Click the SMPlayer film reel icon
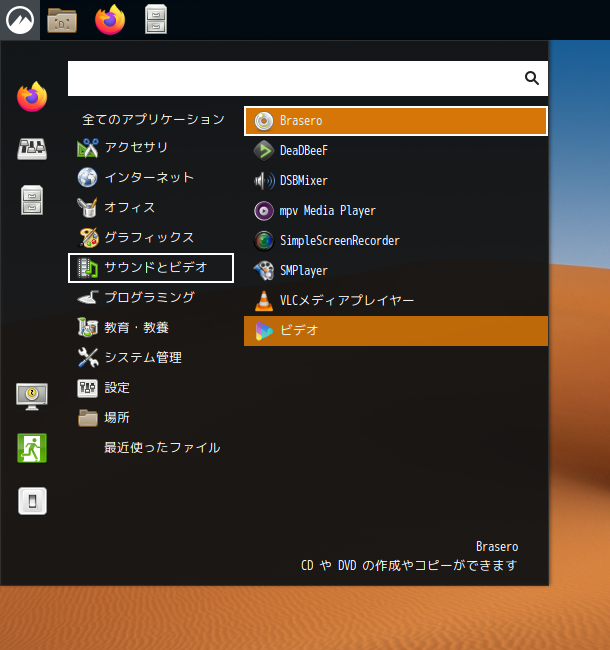Image resolution: width=610 pixels, height=650 pixels. pyautogui.click(x=264, y=270)
